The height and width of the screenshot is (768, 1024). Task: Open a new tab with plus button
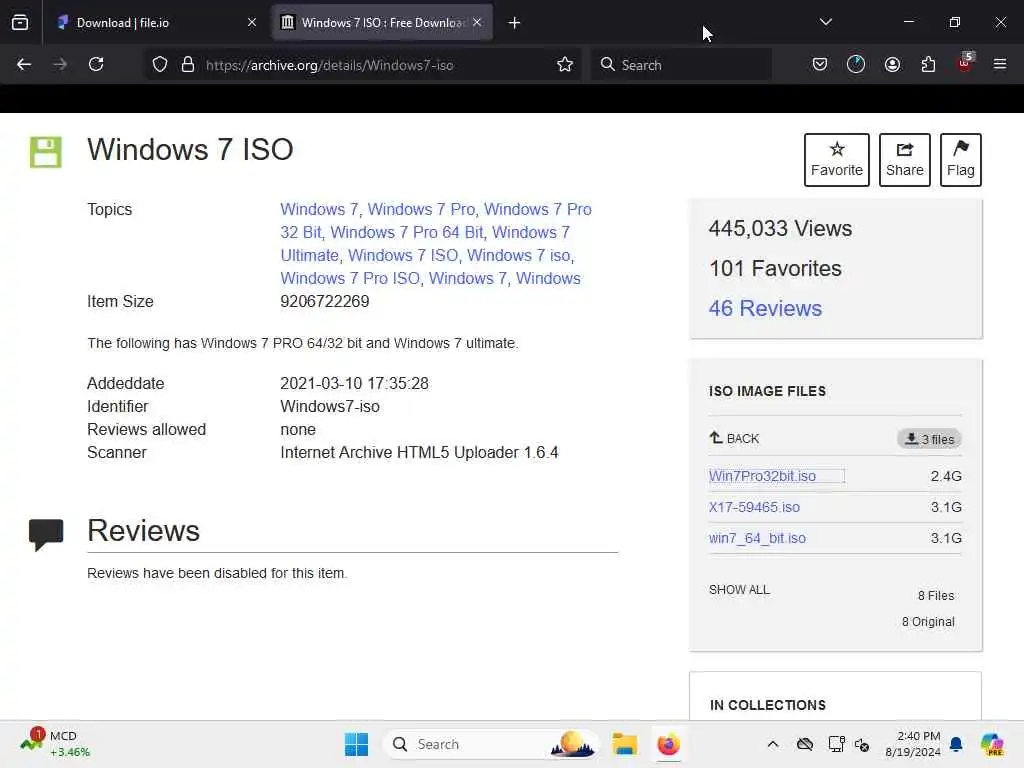514,23
